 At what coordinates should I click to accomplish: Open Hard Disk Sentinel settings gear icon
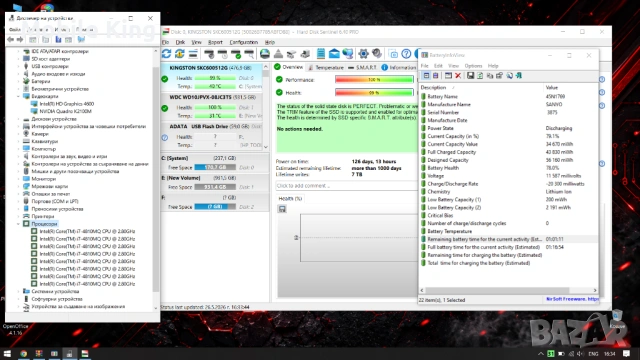(363, 54)
